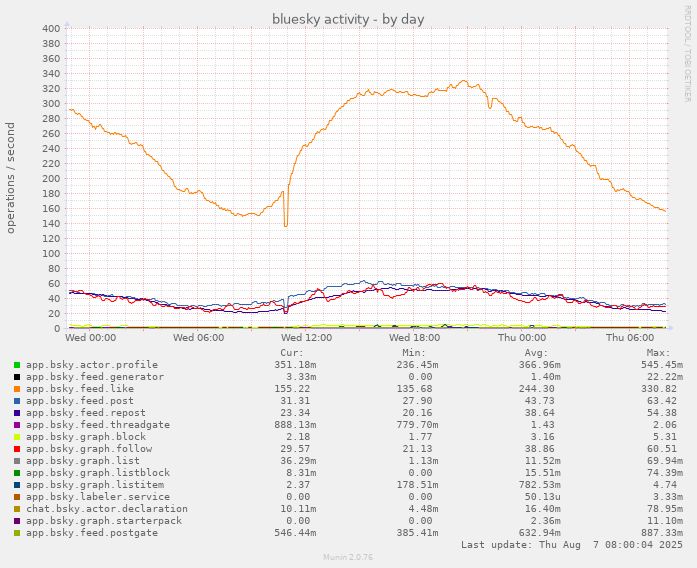Screen dimensions: 697x568
Task: Select the app.bsky.graph.listitem legend label
Action: point(95,485)
